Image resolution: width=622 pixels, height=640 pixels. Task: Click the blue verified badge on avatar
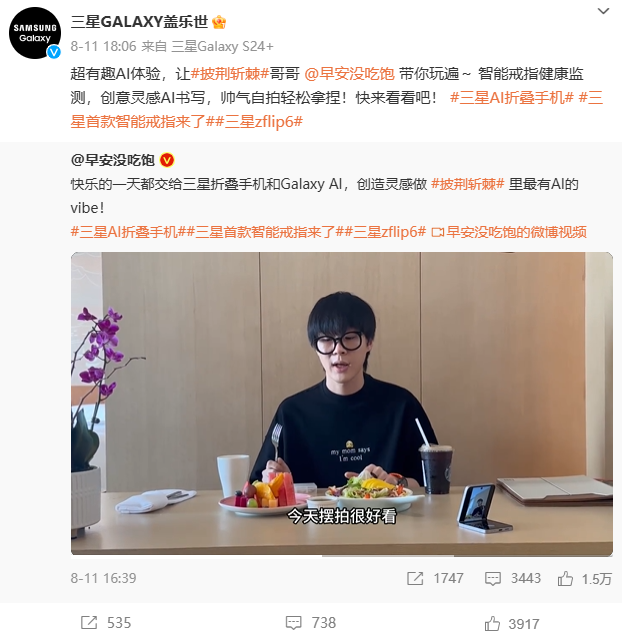[53, 52]
